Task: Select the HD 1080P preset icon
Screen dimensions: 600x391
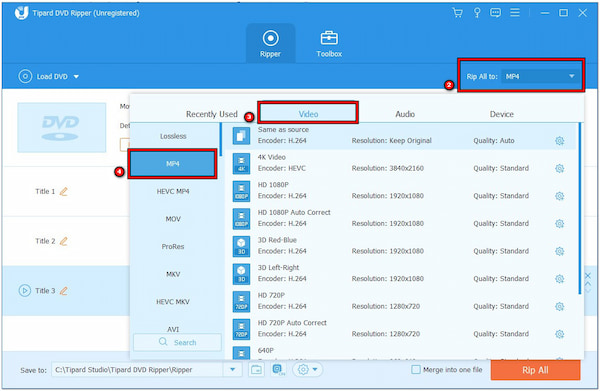Action: [241, 191]
